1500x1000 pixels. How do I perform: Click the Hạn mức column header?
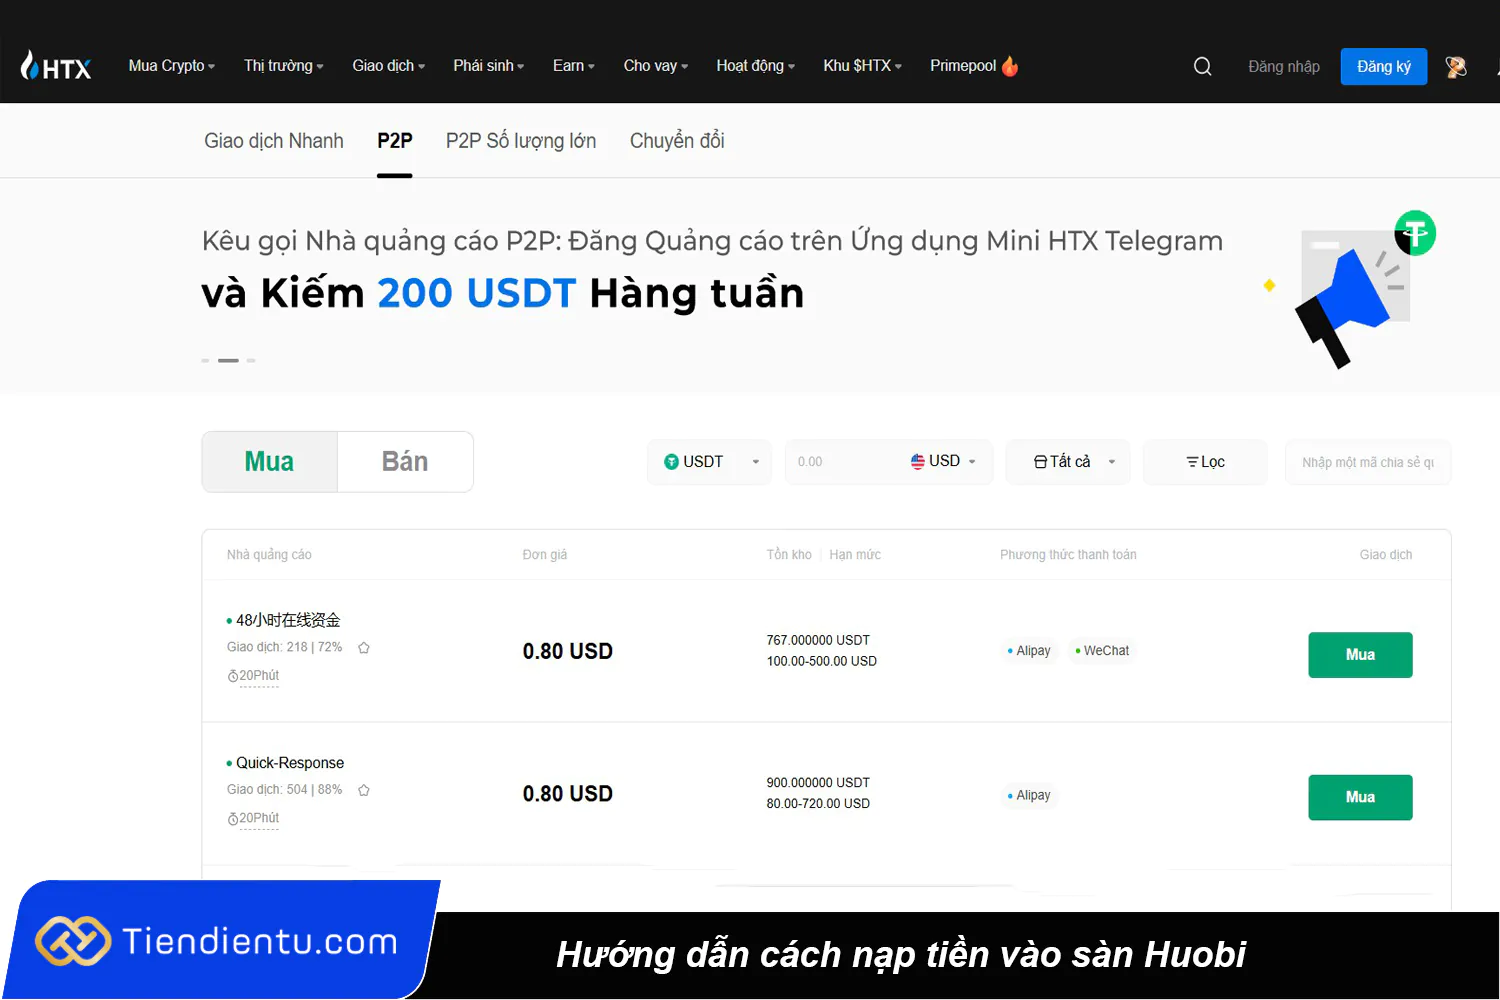tap(855, 555)
